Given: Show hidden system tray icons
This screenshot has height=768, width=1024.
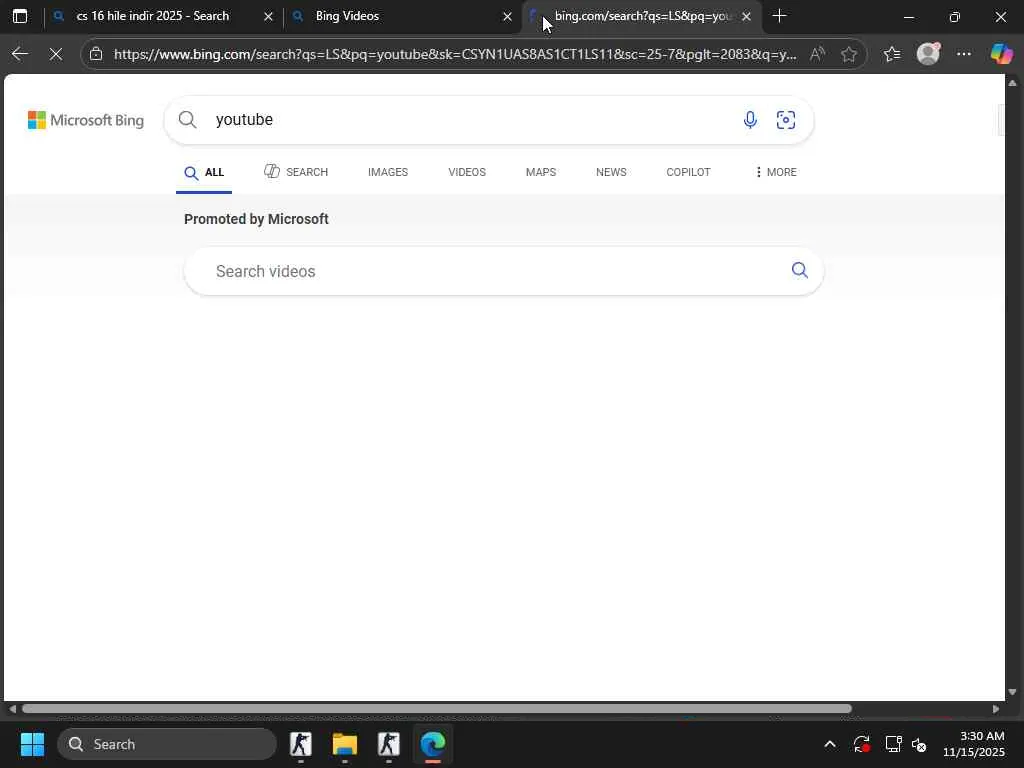Looking at the screenshot, I should (x=830, y=744).
